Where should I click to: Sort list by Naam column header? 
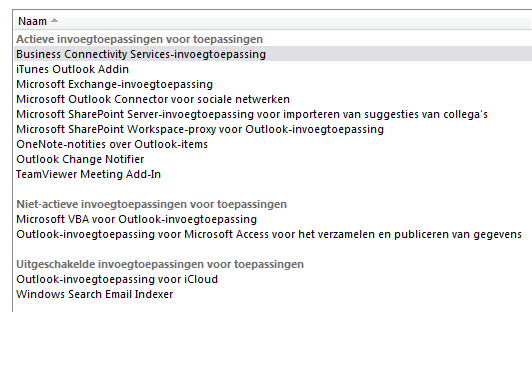click(x=273, y=21)
